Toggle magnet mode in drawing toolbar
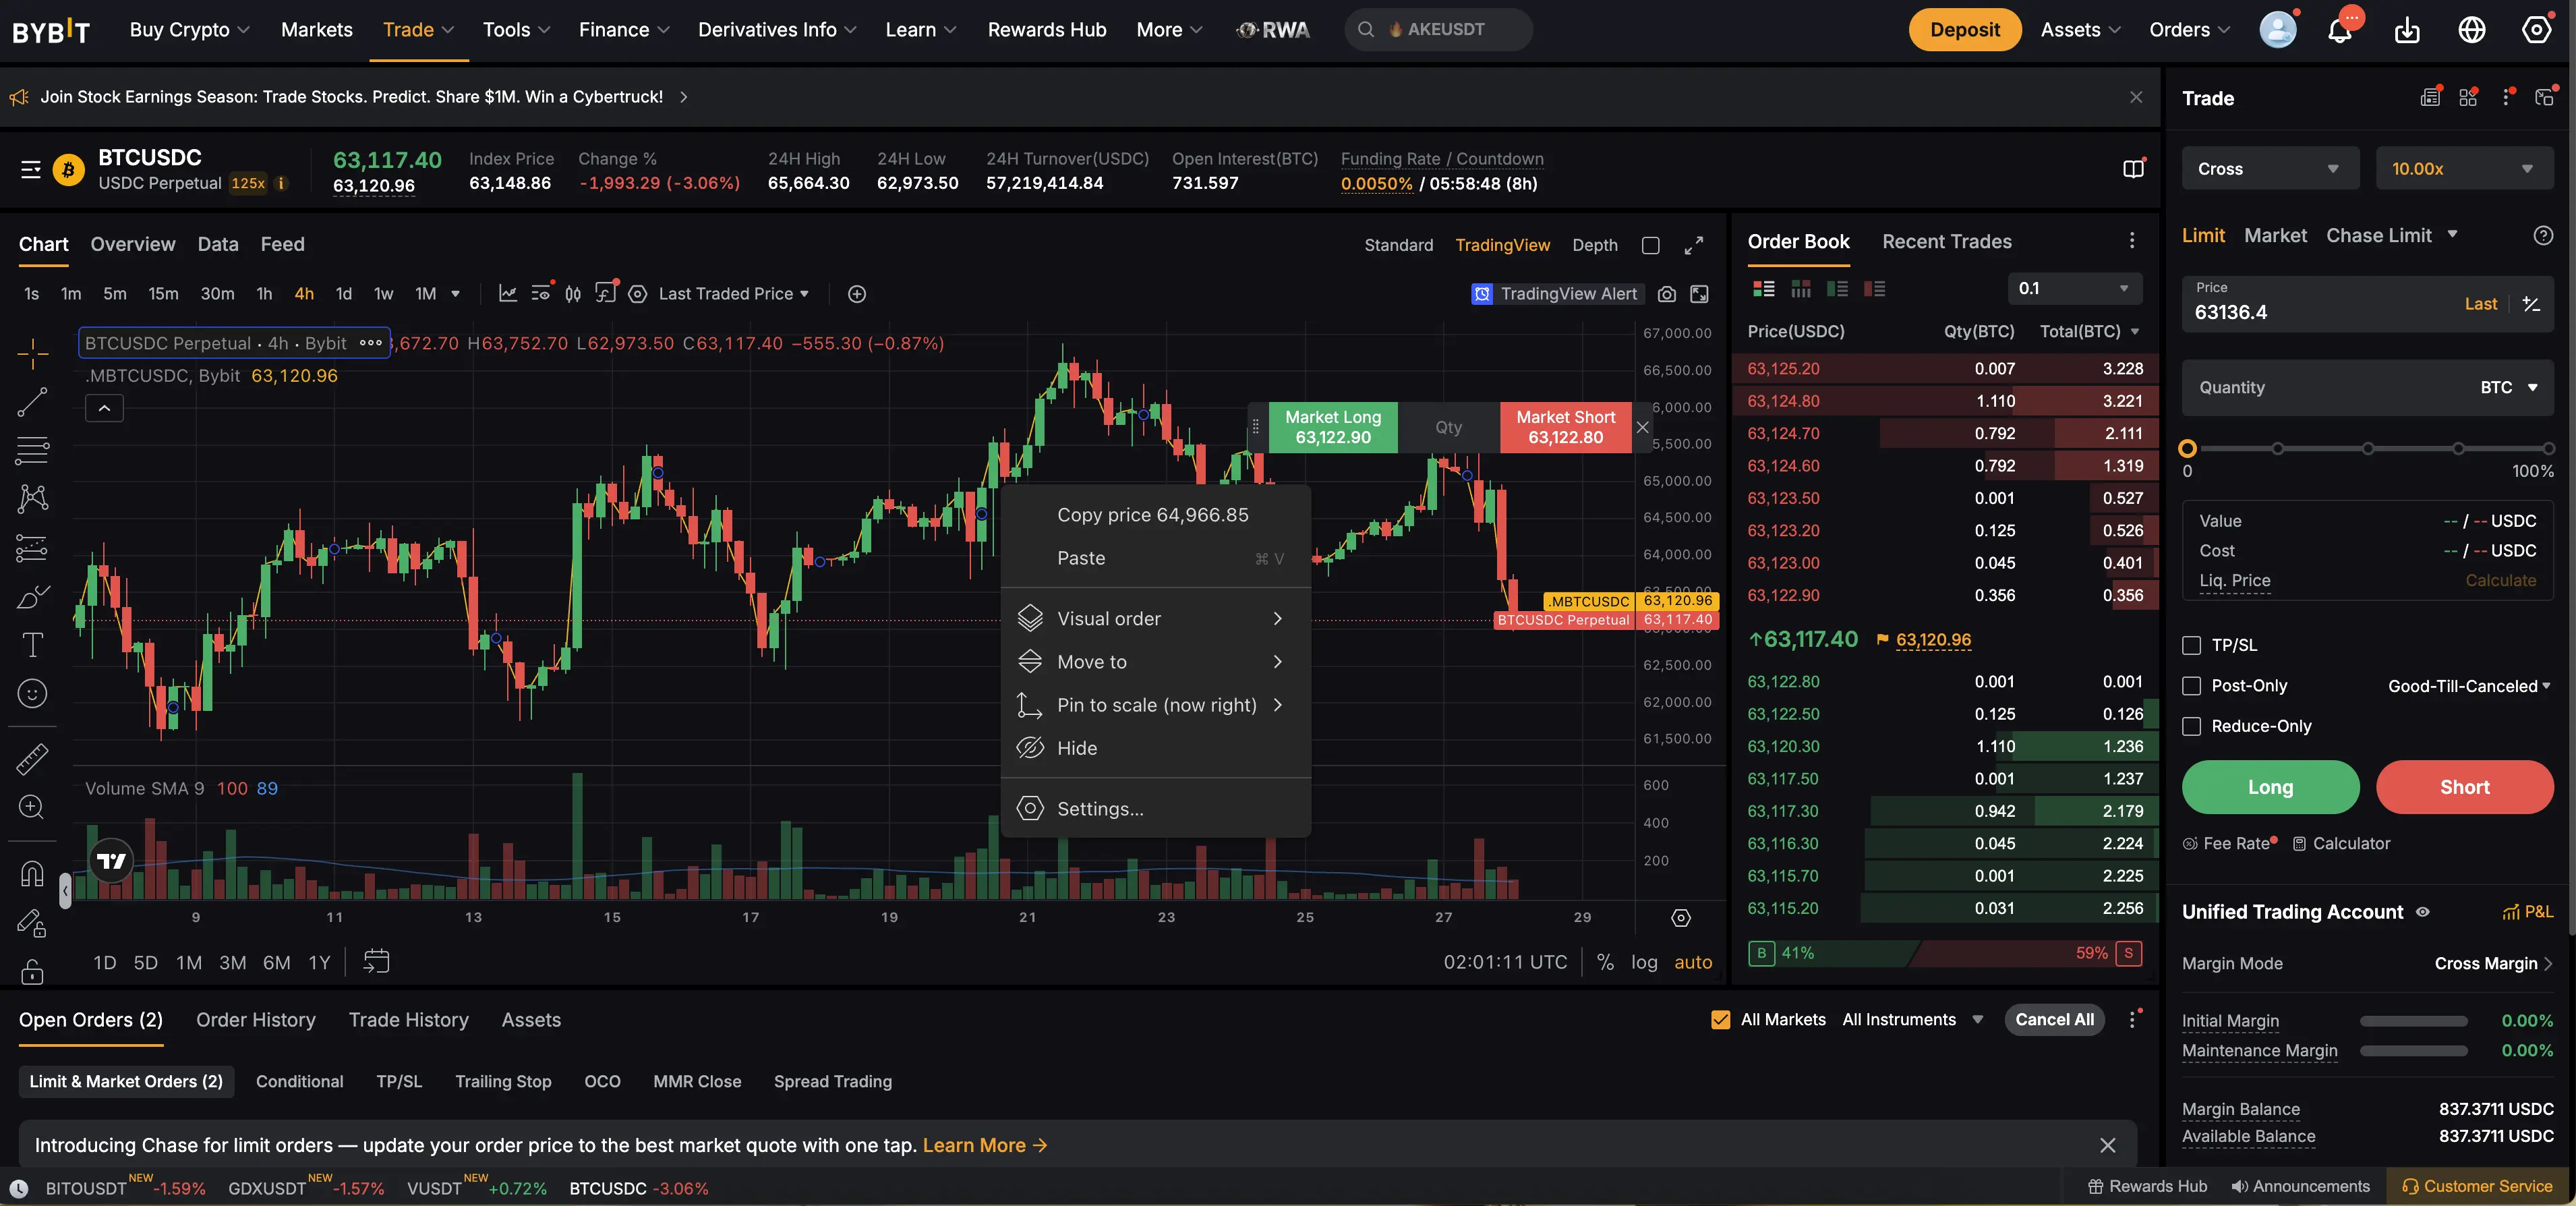 32,874
